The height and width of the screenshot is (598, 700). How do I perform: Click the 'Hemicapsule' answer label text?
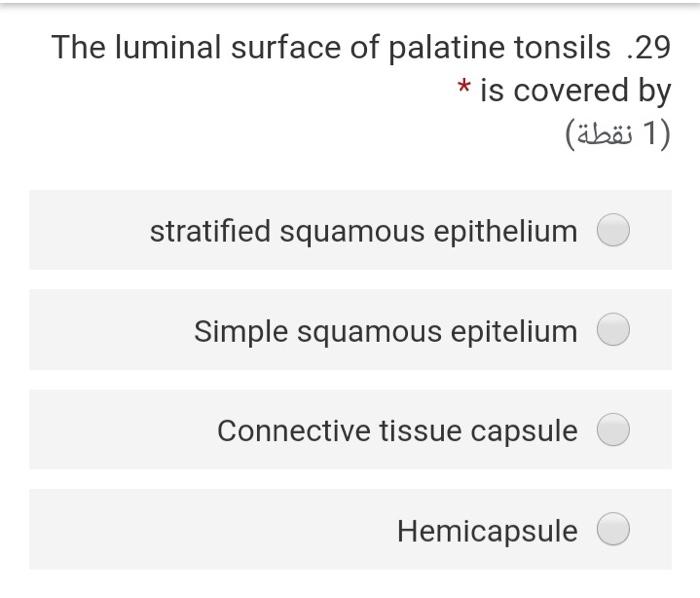[487, 529]
